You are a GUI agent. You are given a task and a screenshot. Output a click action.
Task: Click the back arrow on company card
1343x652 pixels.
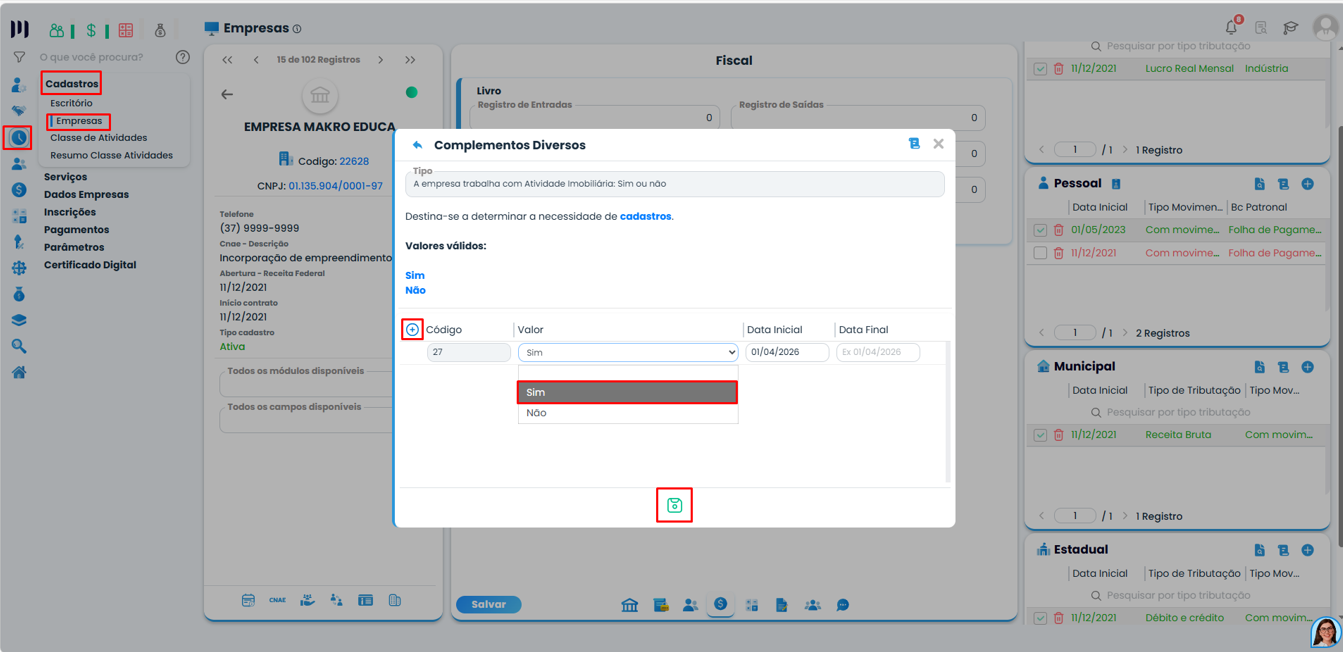point(227,94)
